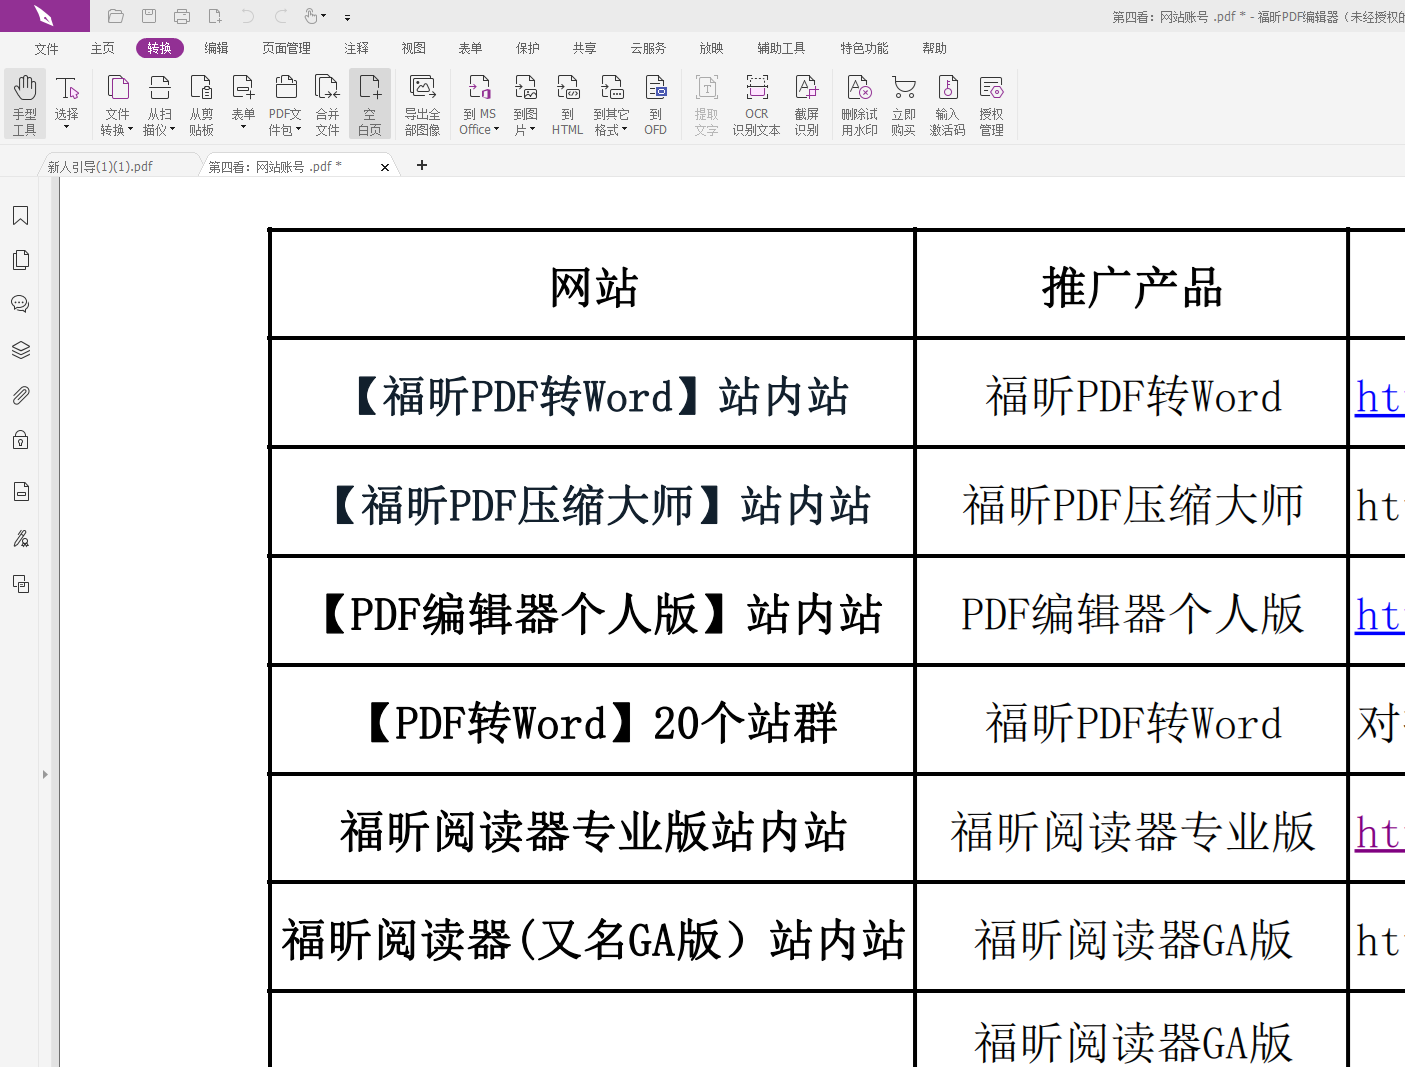
Task: Switch to the 编辑 ribbon tab
Action: click(216, 47)
